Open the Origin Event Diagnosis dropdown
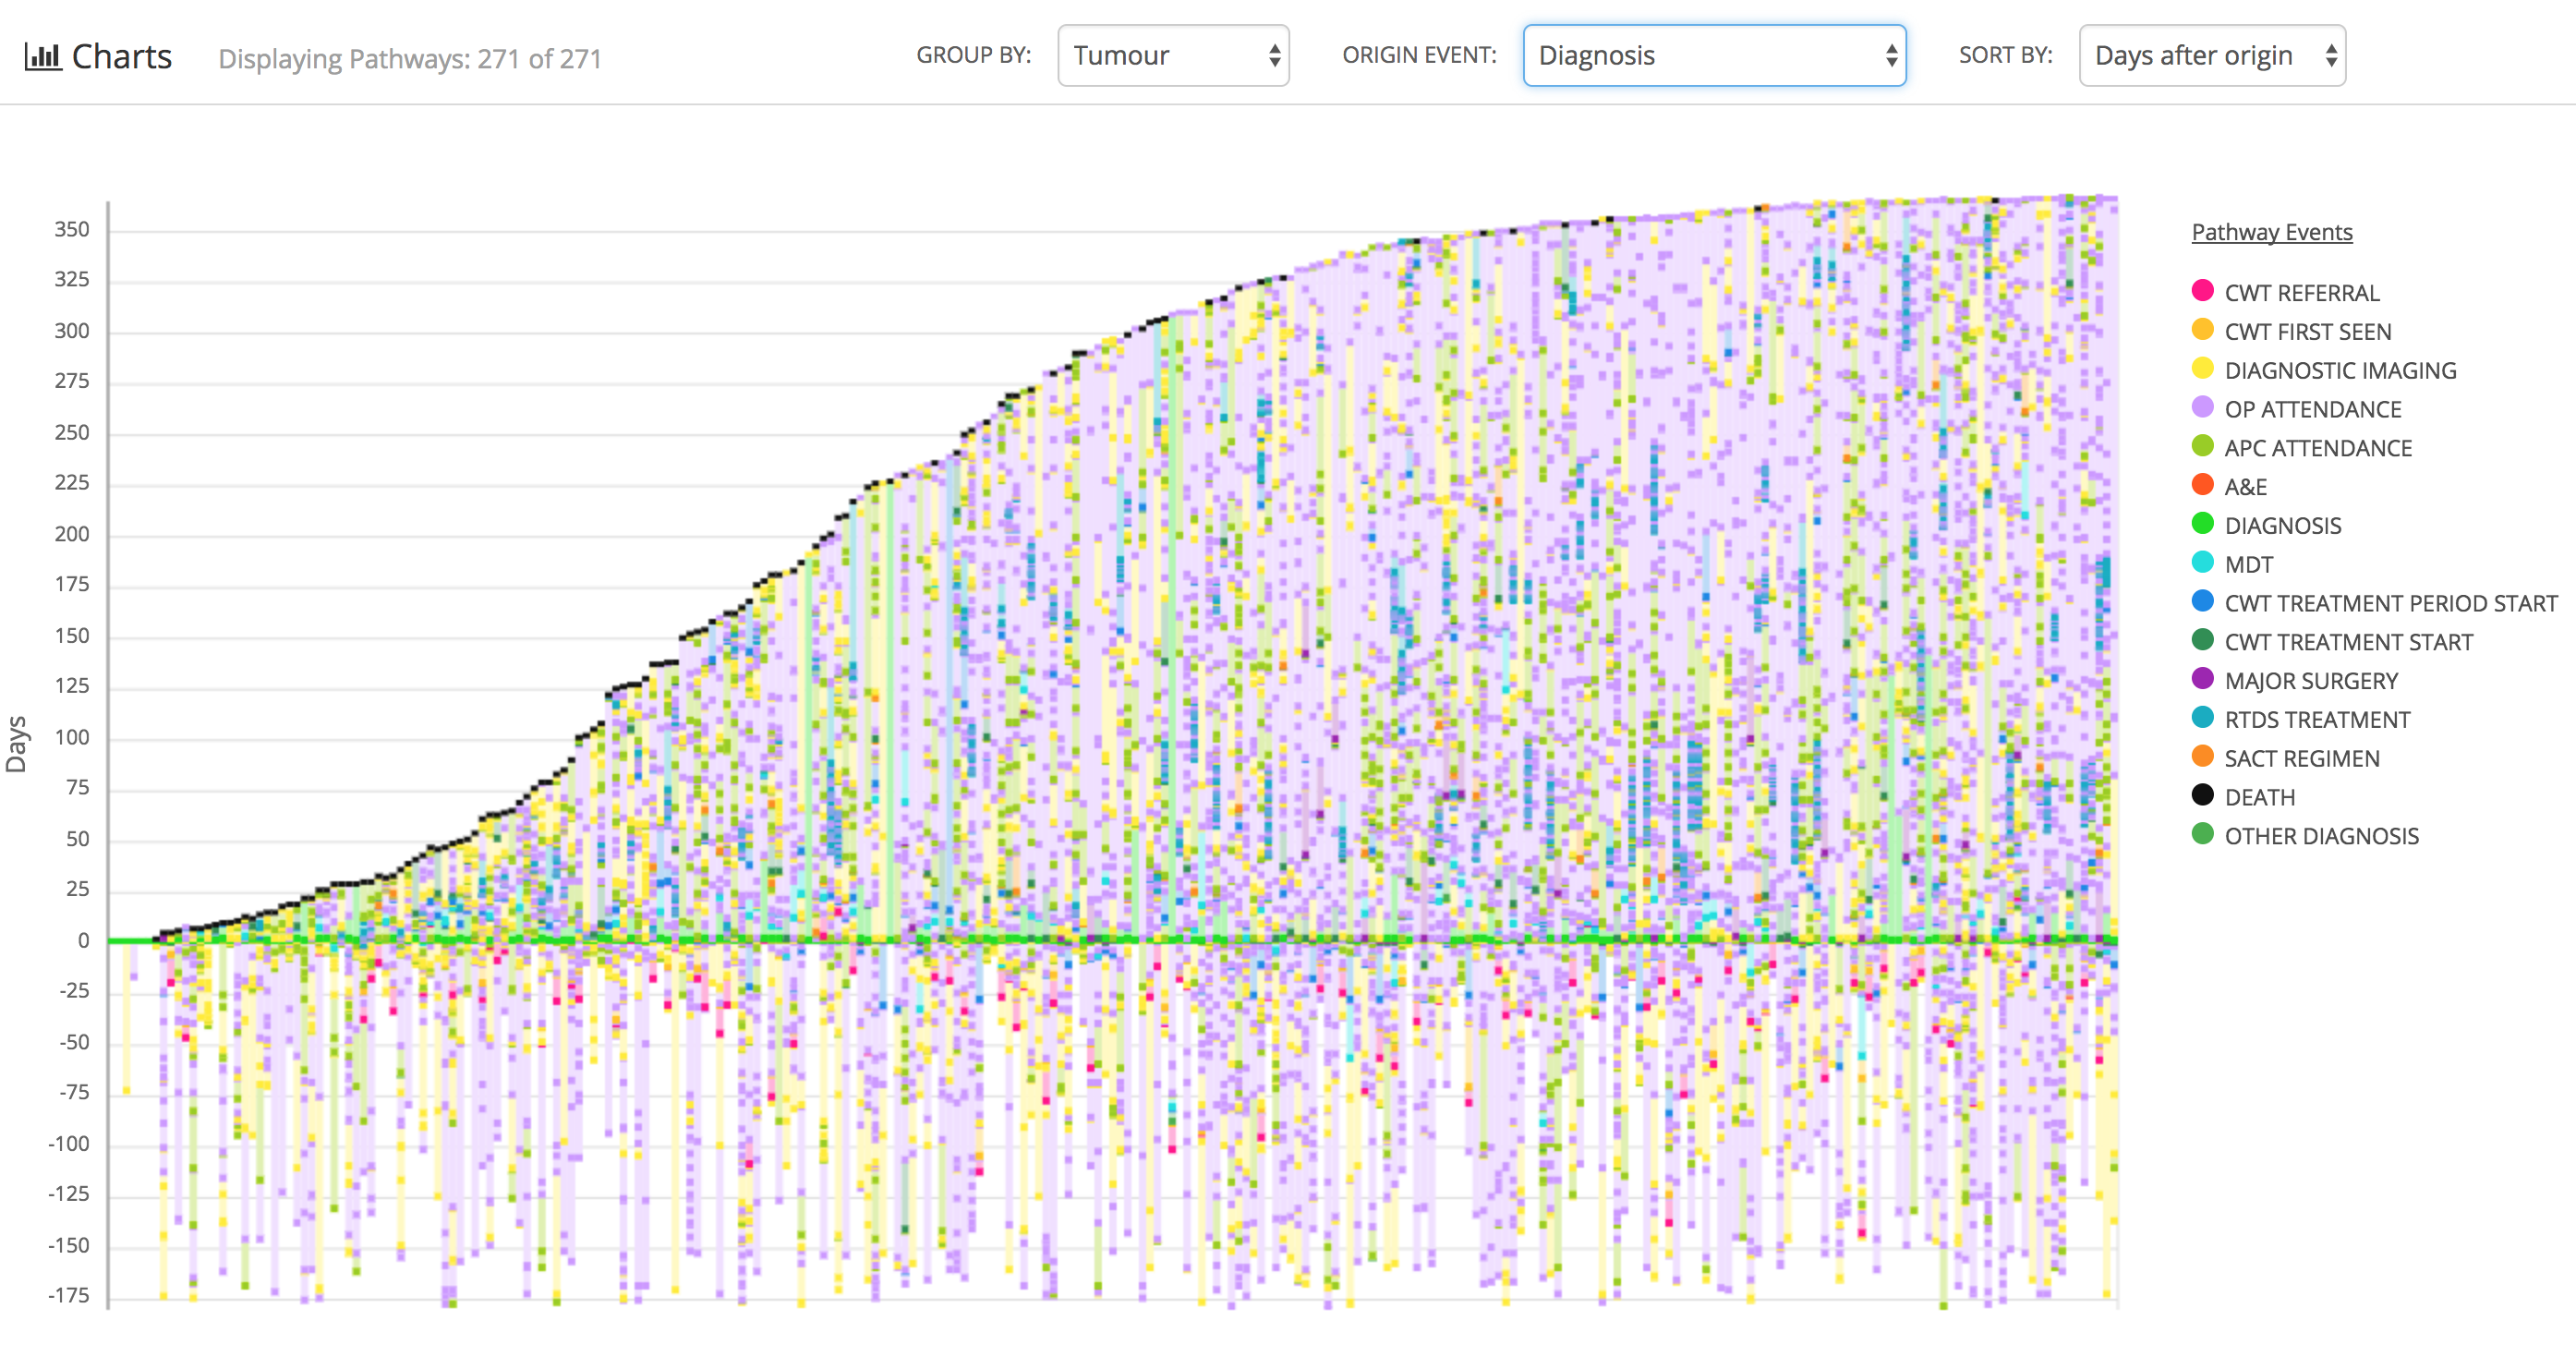The width and height of the screenshot is (2576, 1369). click(1714, 55)
